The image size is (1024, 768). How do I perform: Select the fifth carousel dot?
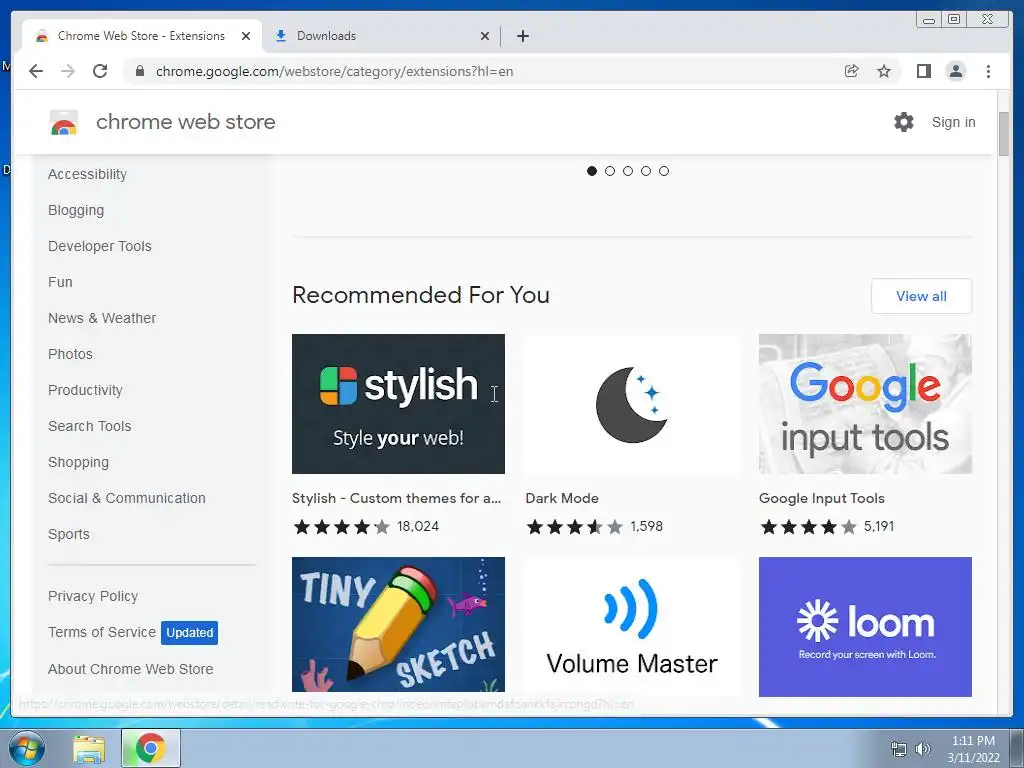click(x=664, y=171)
